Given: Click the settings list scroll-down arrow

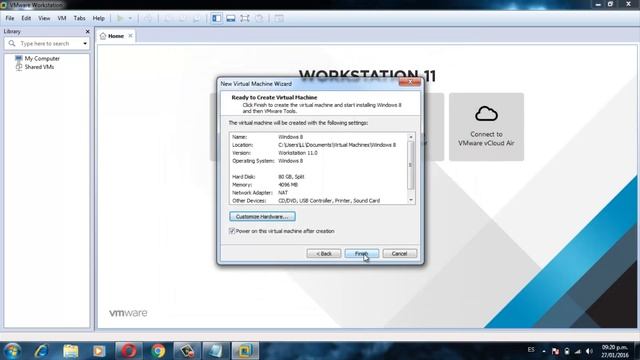Looking at the screenshot, I should [411, 200].
